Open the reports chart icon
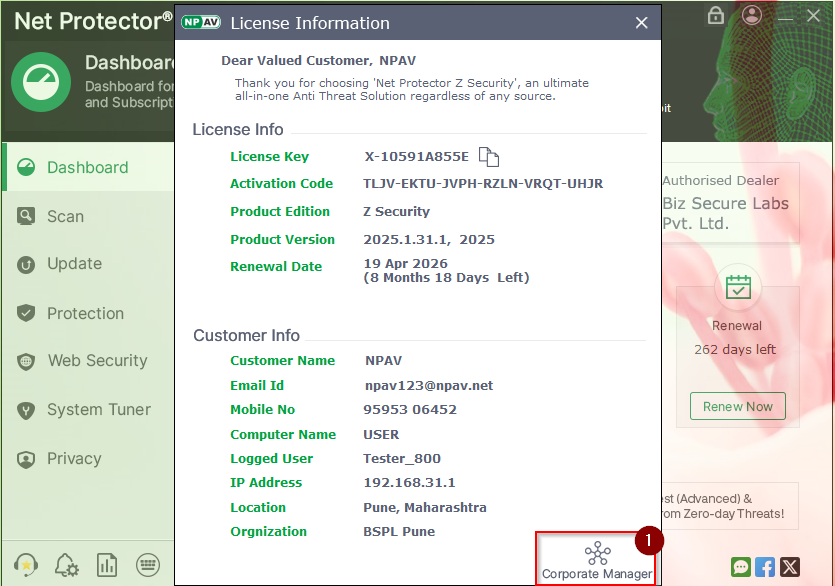 [107, 566]
